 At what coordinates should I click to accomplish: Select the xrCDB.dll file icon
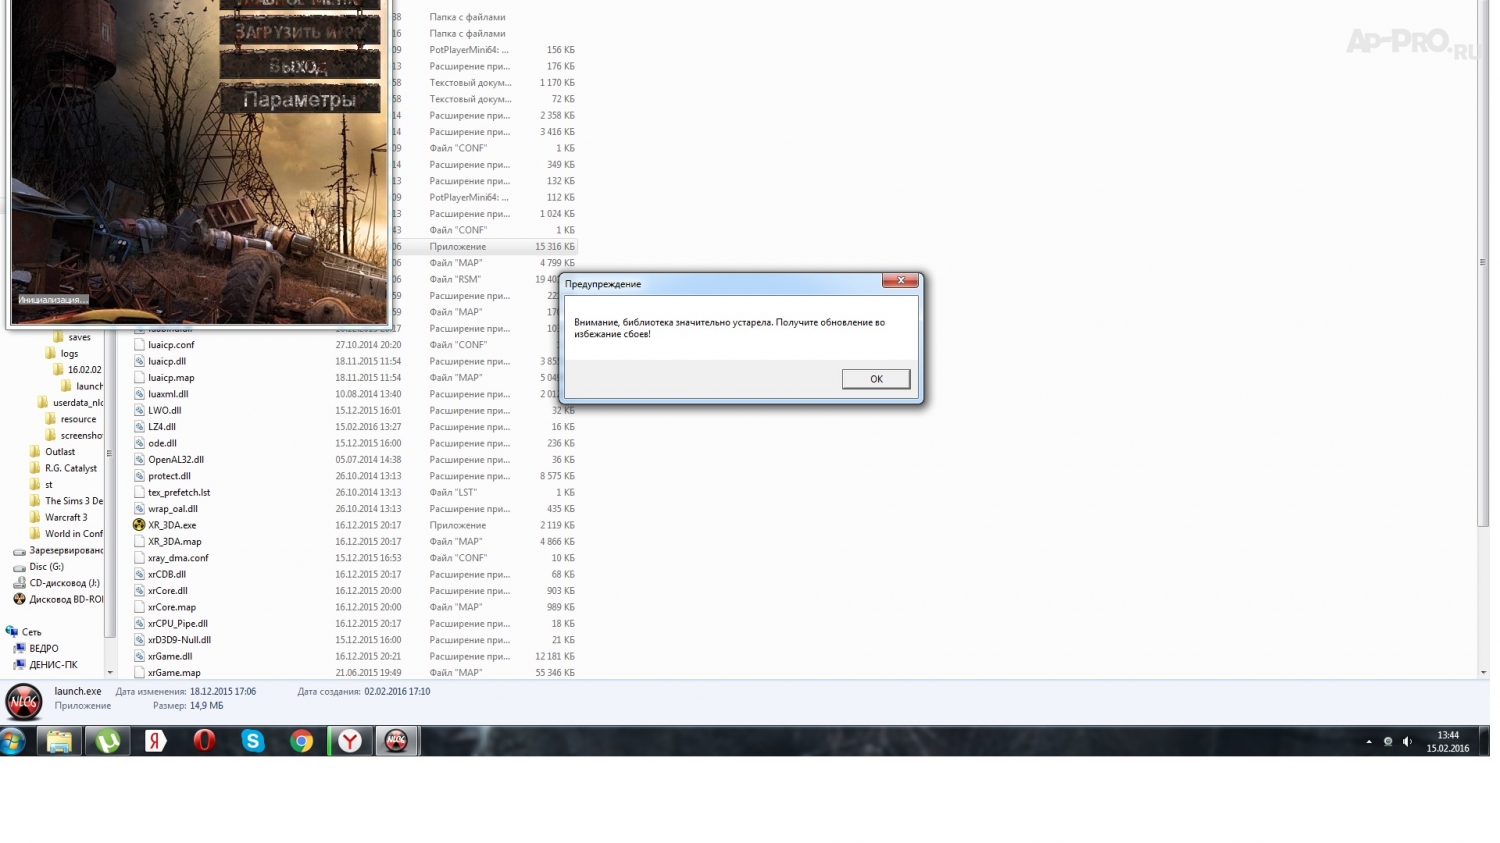pos(140,574)
